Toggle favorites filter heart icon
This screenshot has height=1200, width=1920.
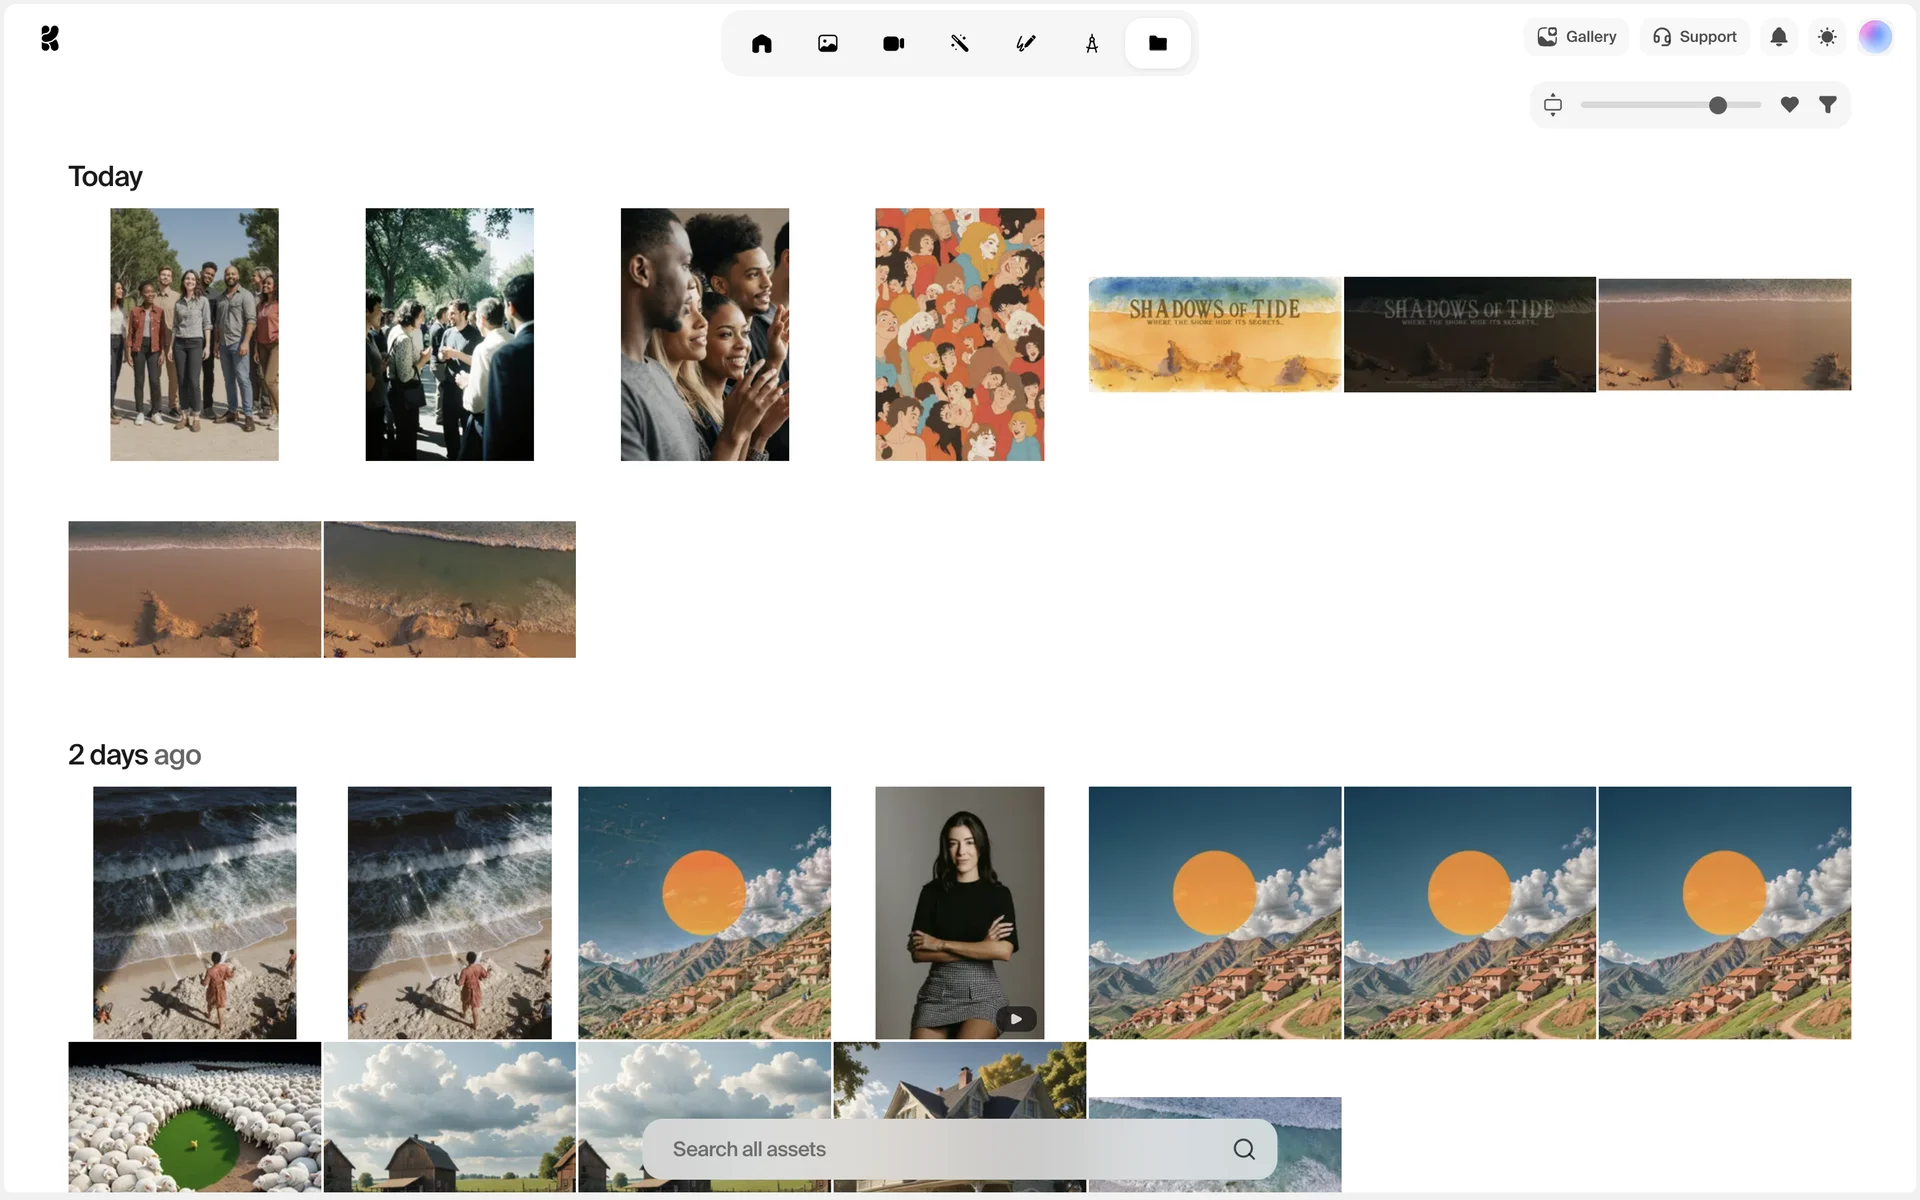click(x=1789, y=104)
